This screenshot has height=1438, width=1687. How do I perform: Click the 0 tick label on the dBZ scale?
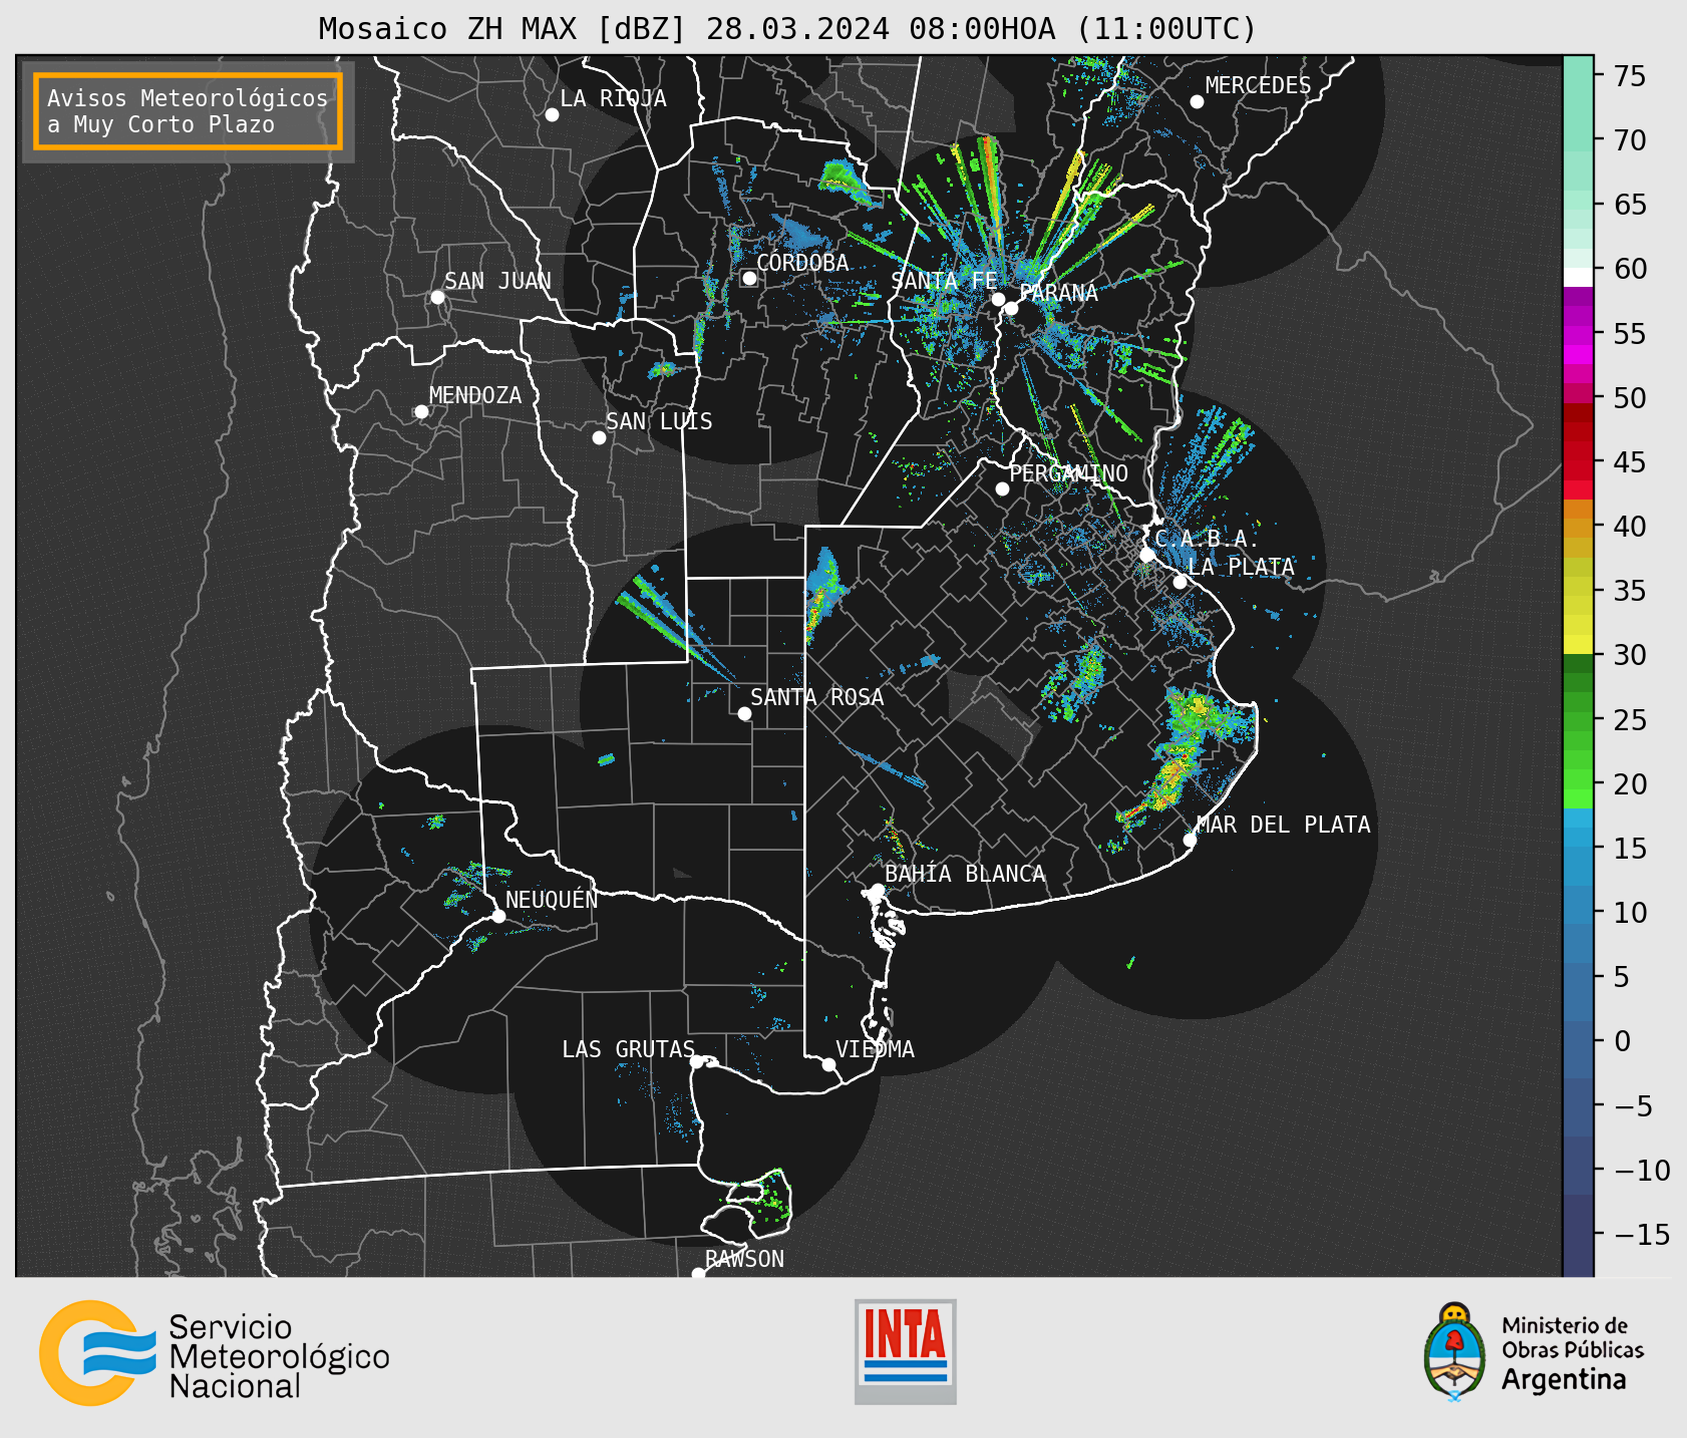click(x=1621, y=1041)
